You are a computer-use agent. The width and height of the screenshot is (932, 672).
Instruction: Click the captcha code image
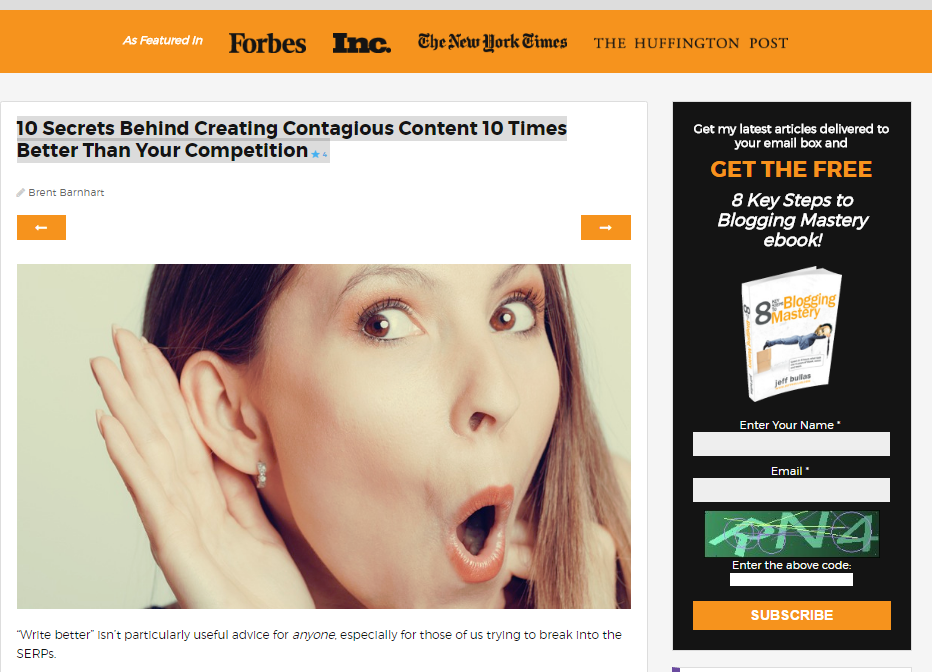791,534
